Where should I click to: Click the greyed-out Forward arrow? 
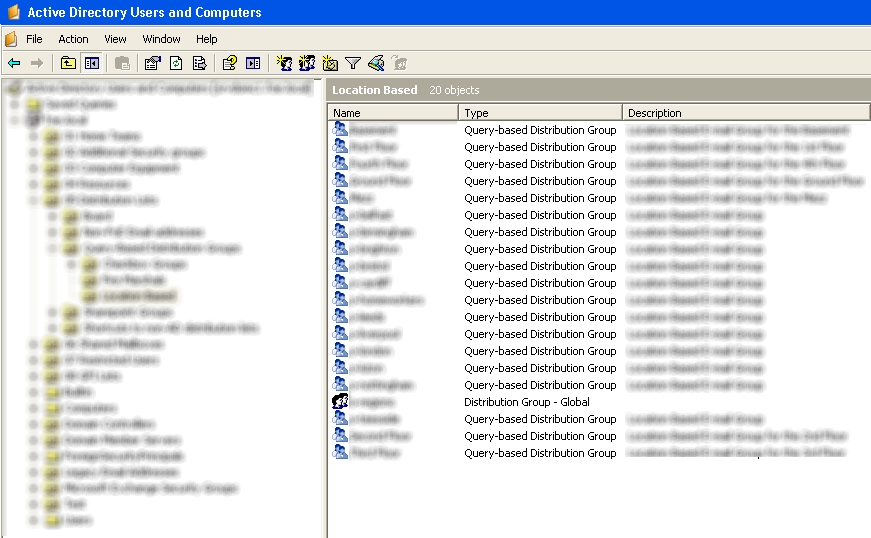37,64
